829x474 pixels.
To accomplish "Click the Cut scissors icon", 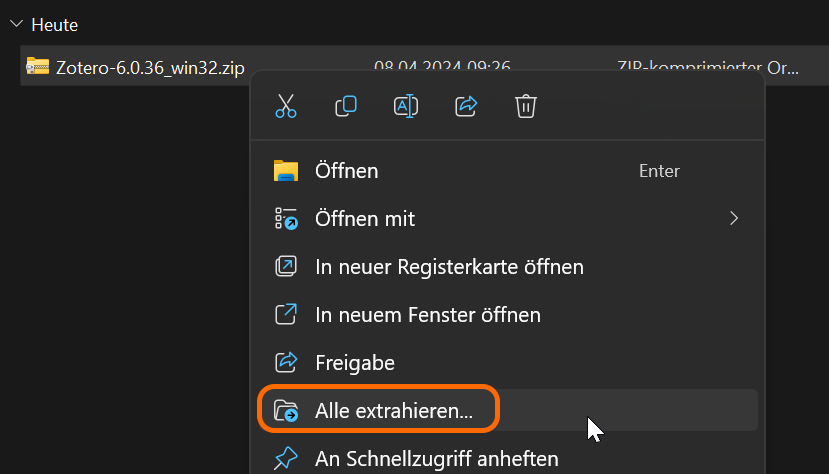I will 286,107.
